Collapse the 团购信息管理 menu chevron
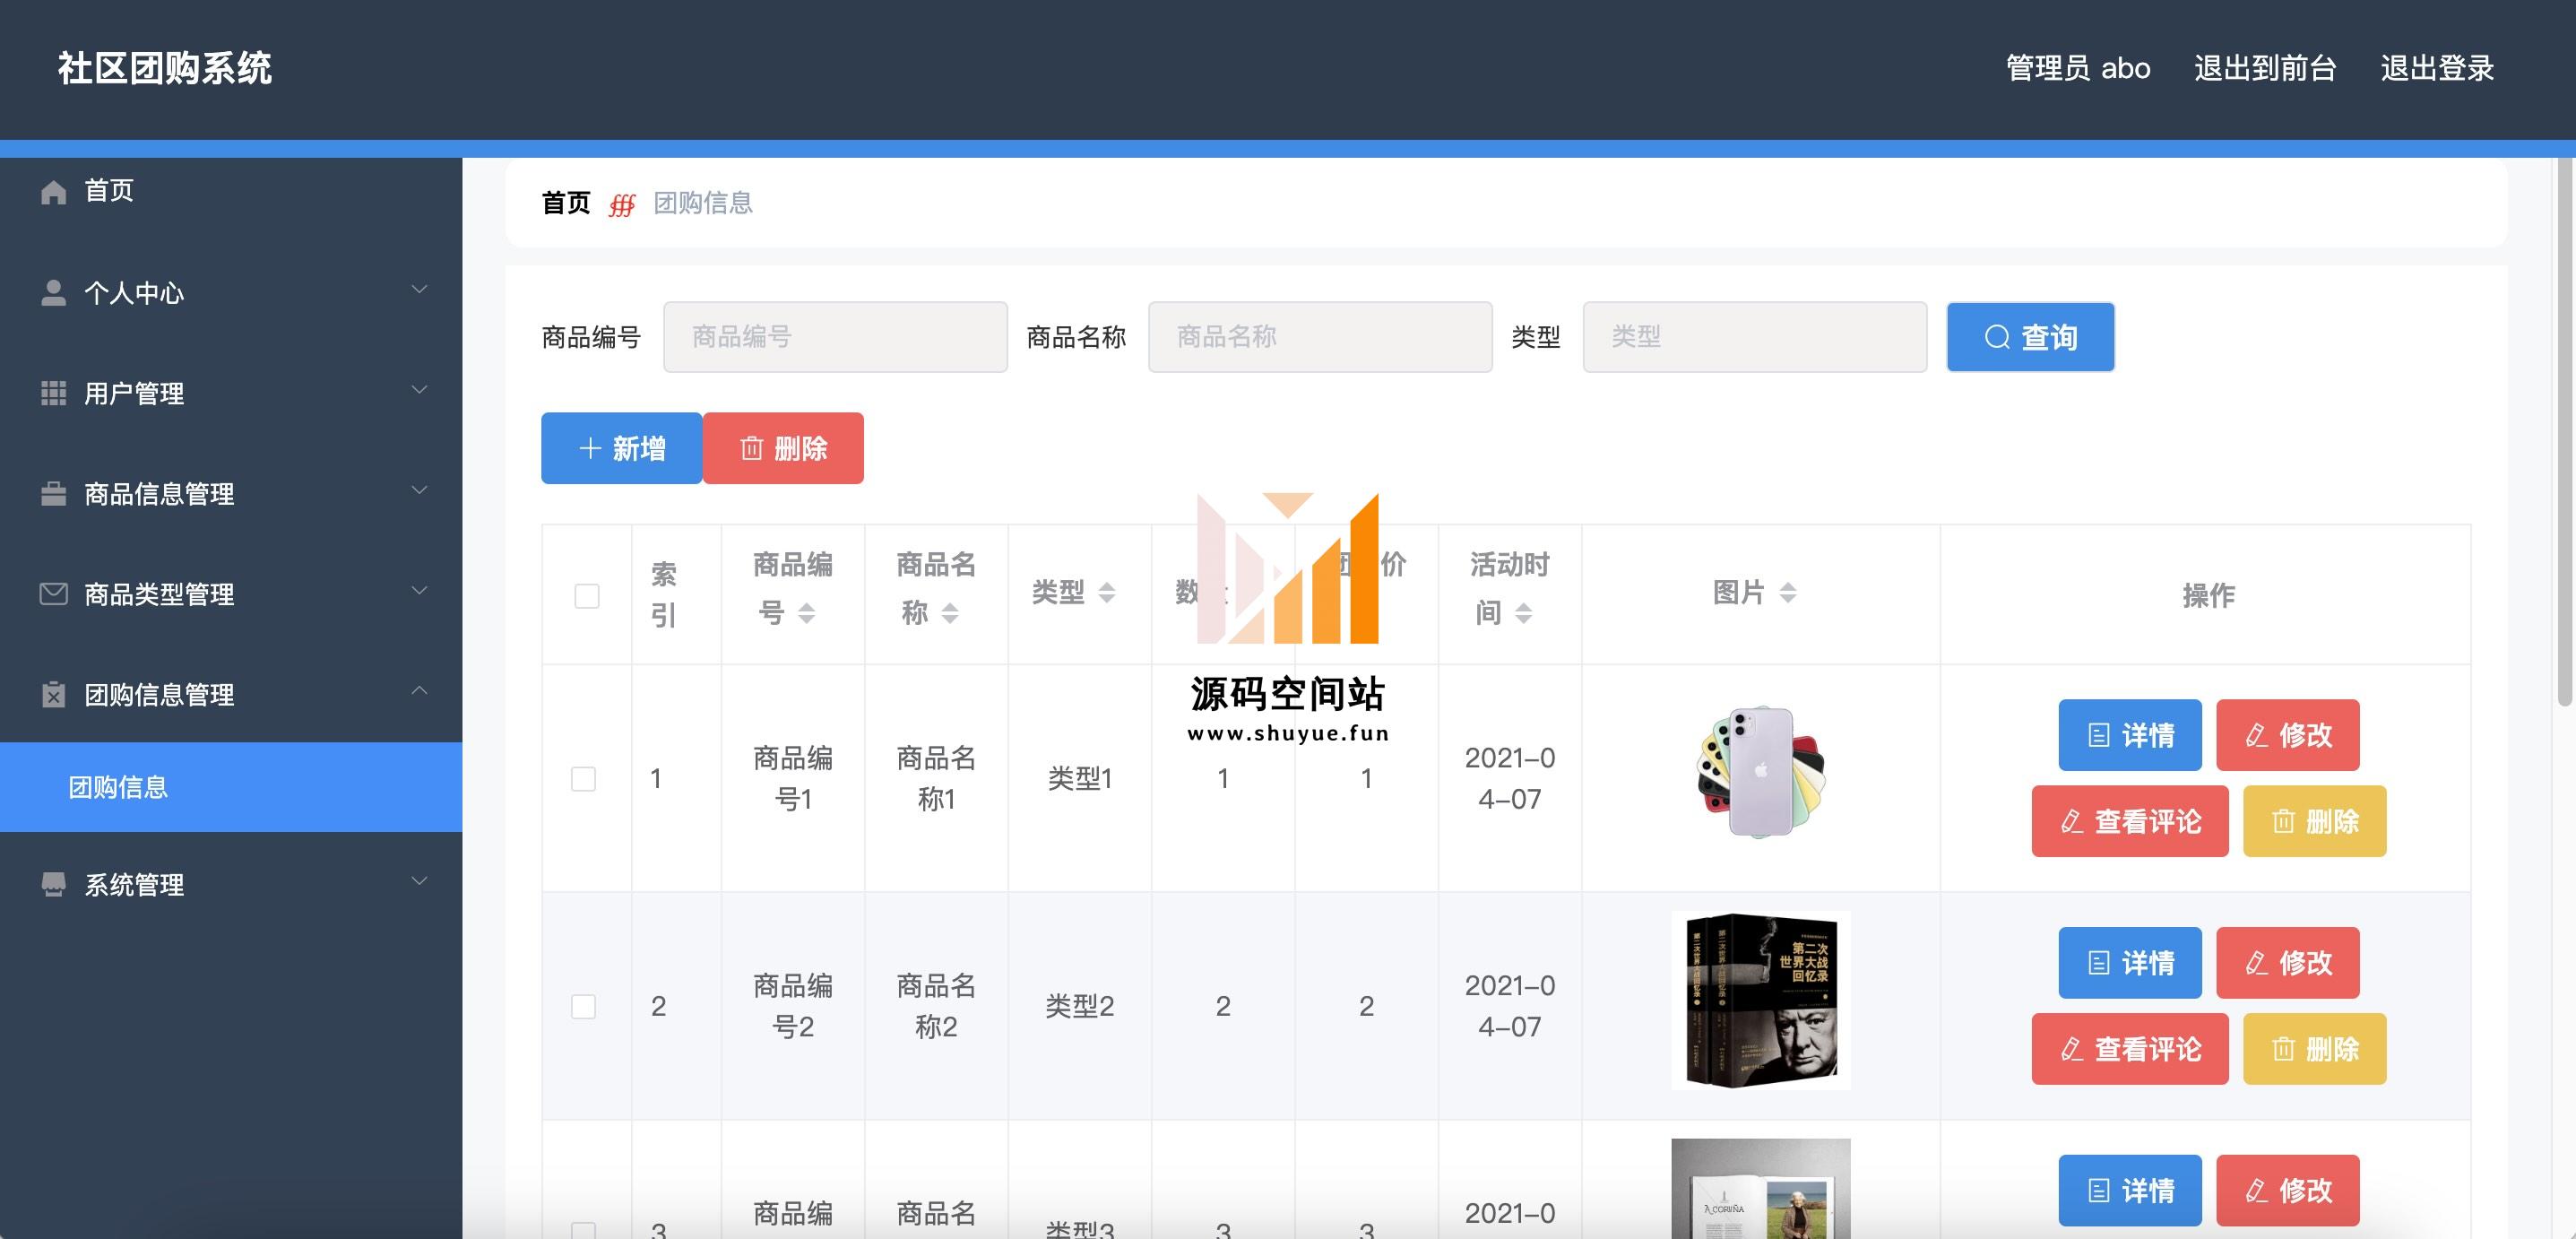 pyautogui.click(x=420, y=690)
